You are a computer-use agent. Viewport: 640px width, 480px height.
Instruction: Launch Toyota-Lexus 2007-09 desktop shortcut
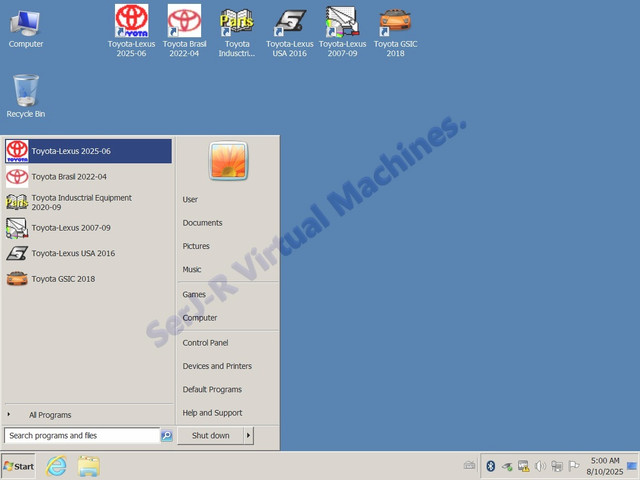pyautogui.click(x=342, y=31)
